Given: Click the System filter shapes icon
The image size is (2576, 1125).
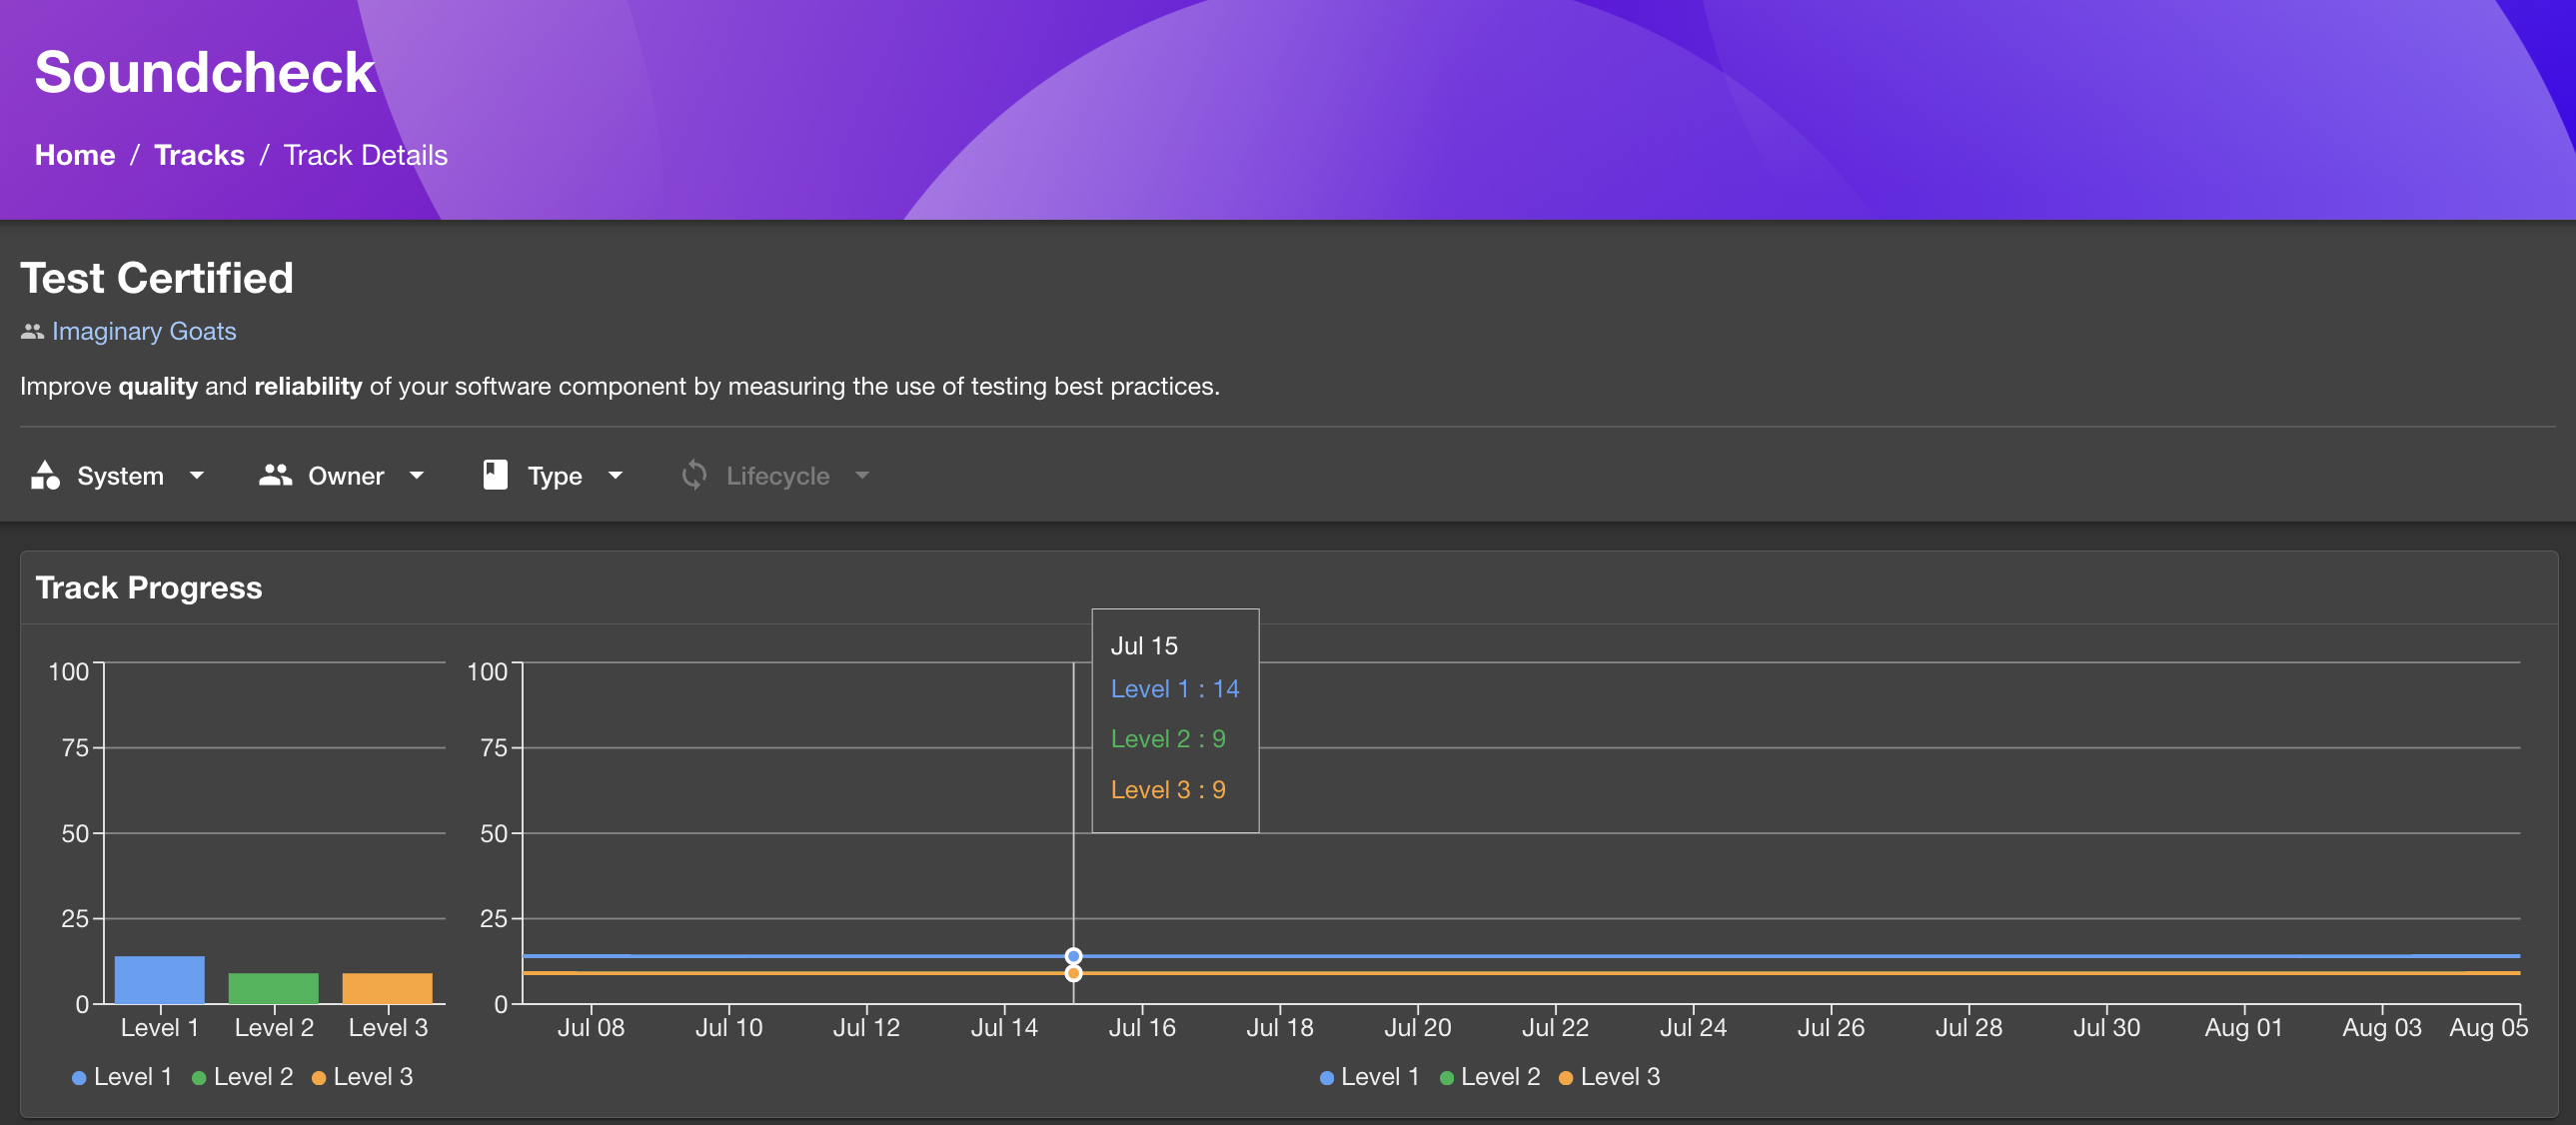Looking at the screenshot, I should pyautogui.click(x=45, y=475).
